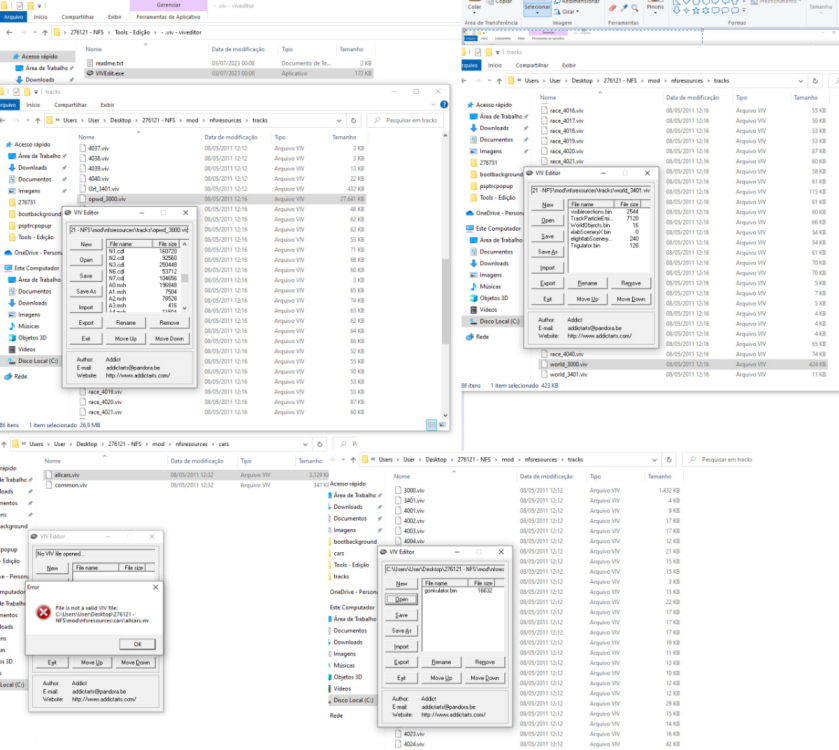This screenshot has height=750, width=839.
Task: Select the Magnifier tool in Paint
Action: tap(634, 7)
